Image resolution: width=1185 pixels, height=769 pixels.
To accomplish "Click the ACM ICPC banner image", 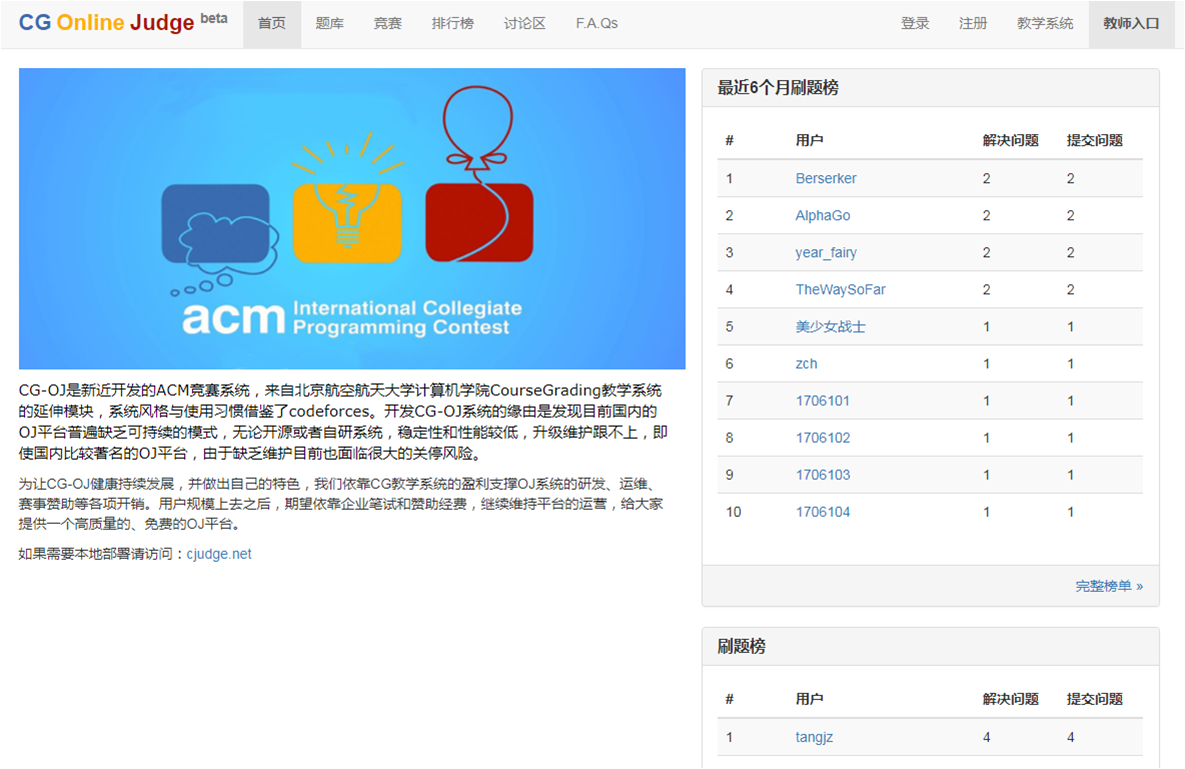I will click(352, 219).
